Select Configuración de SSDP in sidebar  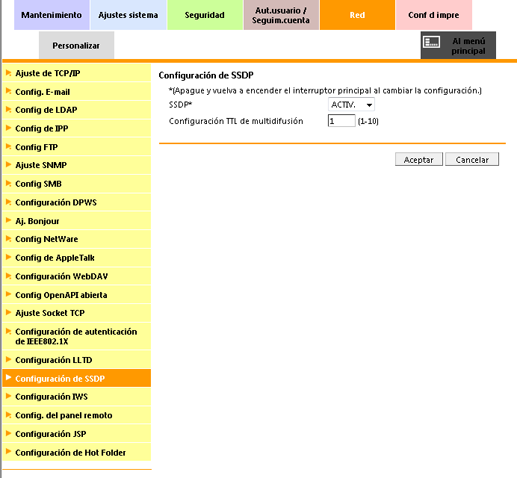(x=77, y=378)
